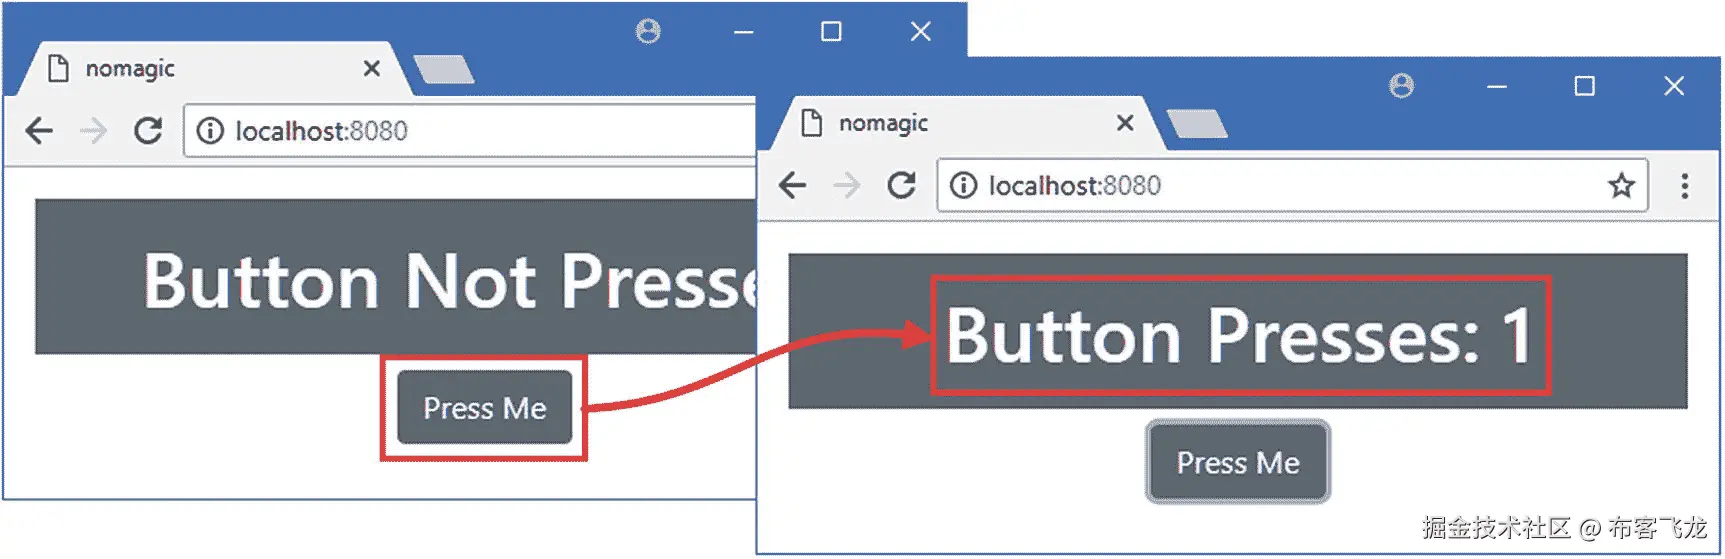Close the nomagic tab in left window
The image size is (1725, 559).
tap(371, 68)
